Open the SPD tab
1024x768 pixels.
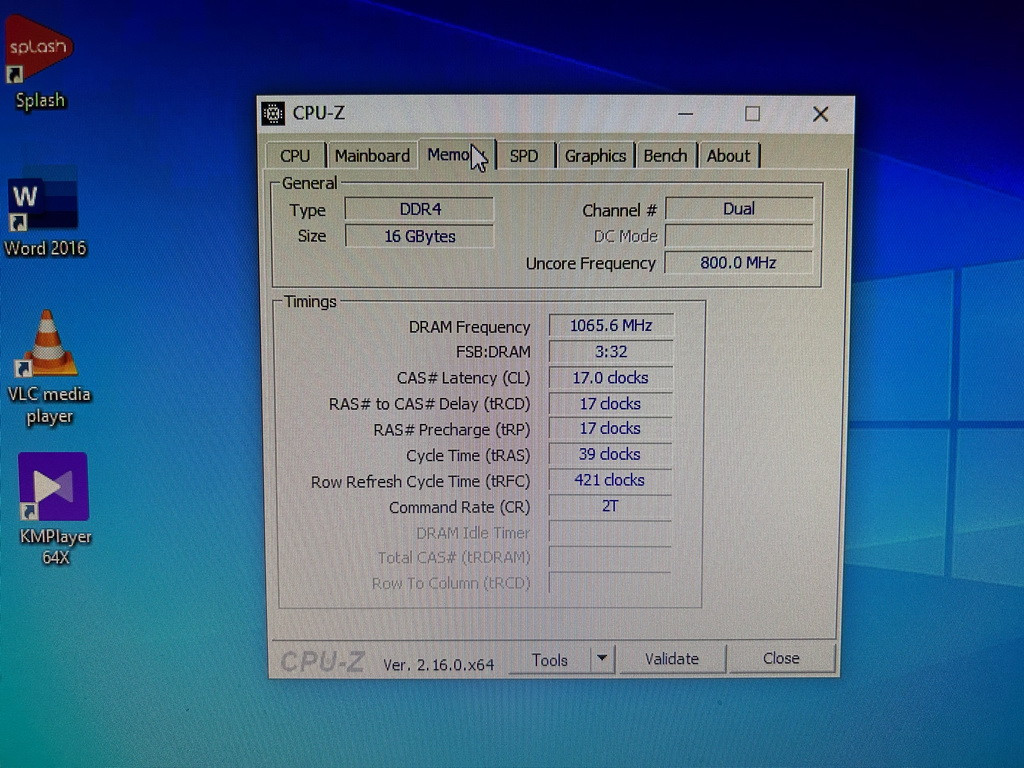point(524,156)
